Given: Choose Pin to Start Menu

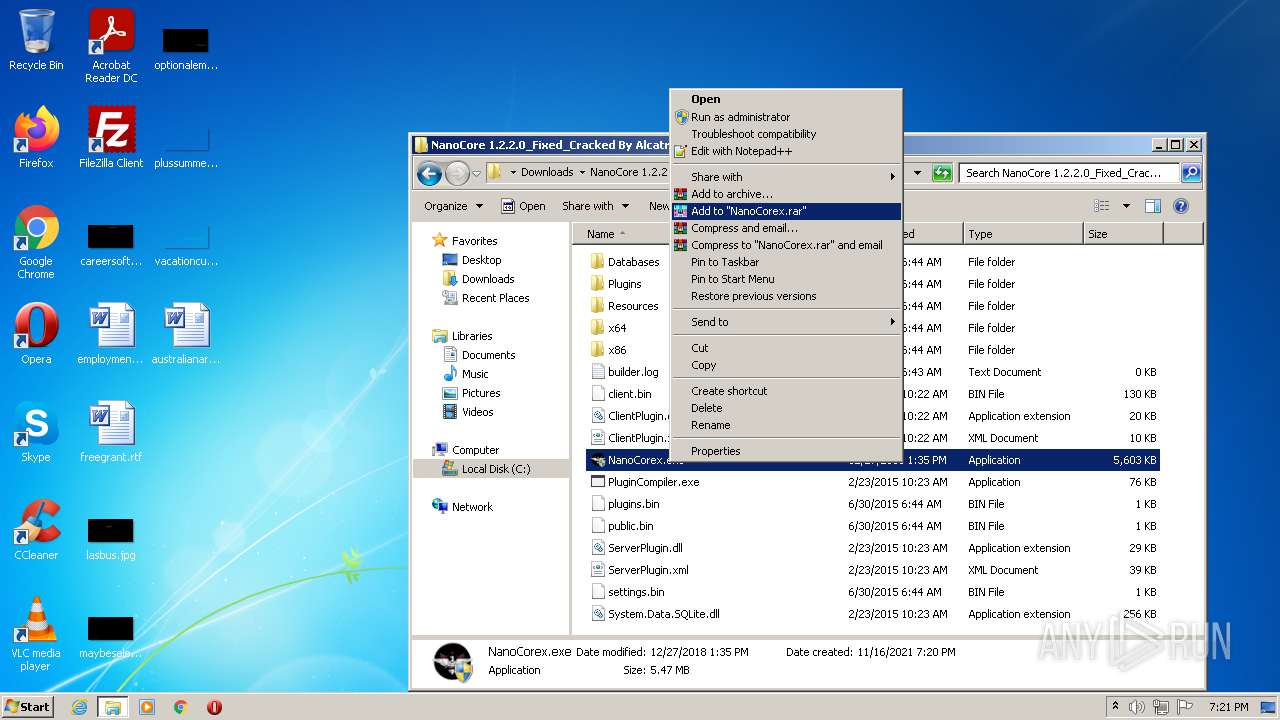Looking at the screenshot, I should click(x=787, y=279).
